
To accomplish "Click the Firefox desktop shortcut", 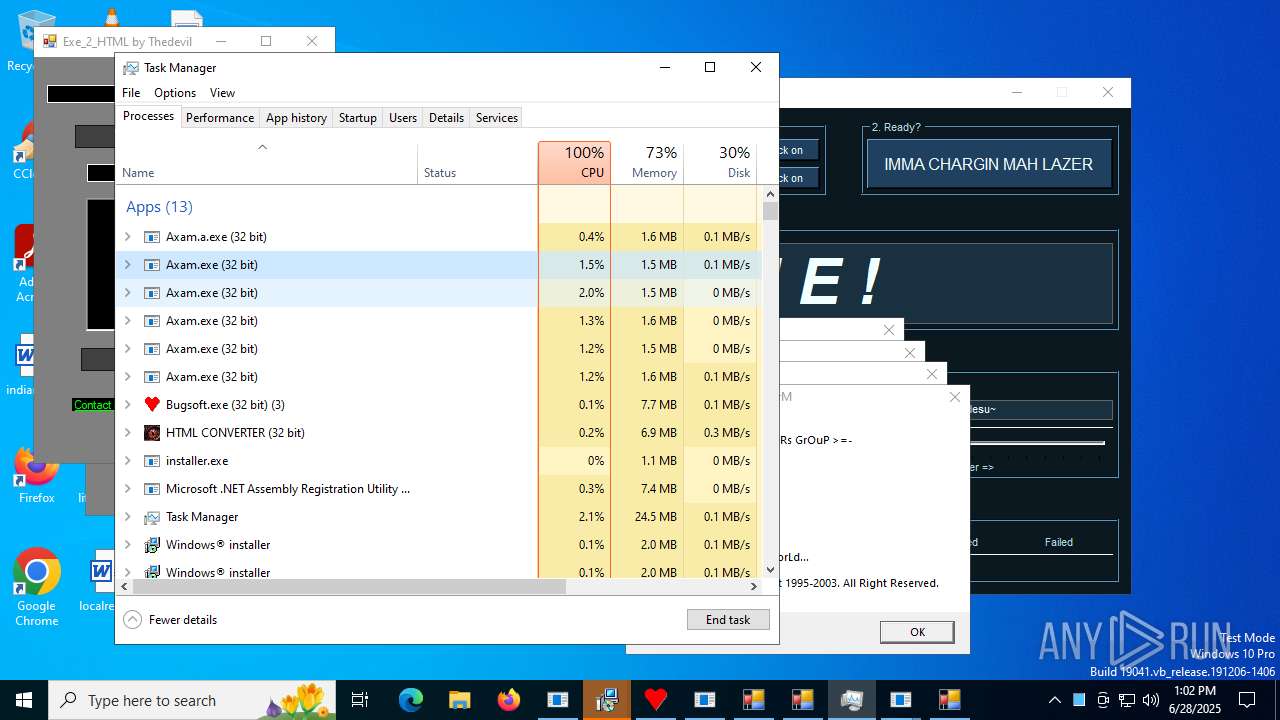I will [x=36, y=475].
